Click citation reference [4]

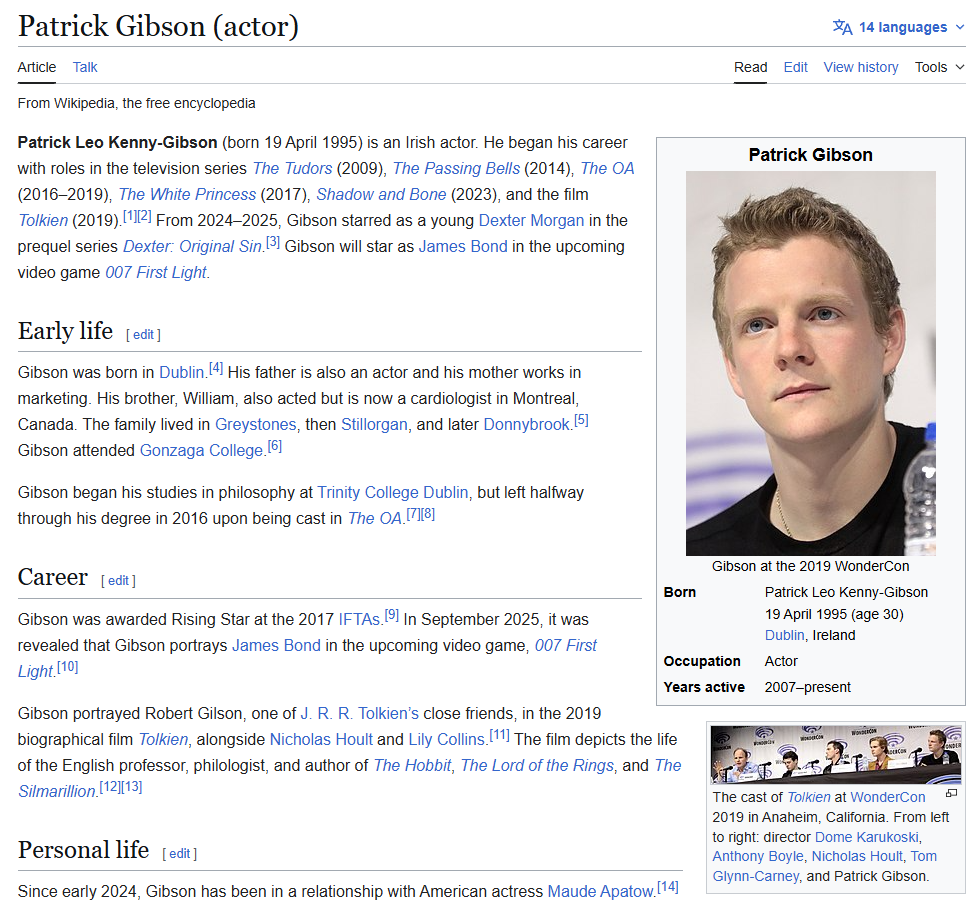pyautogui.click(x=216, y=368)
